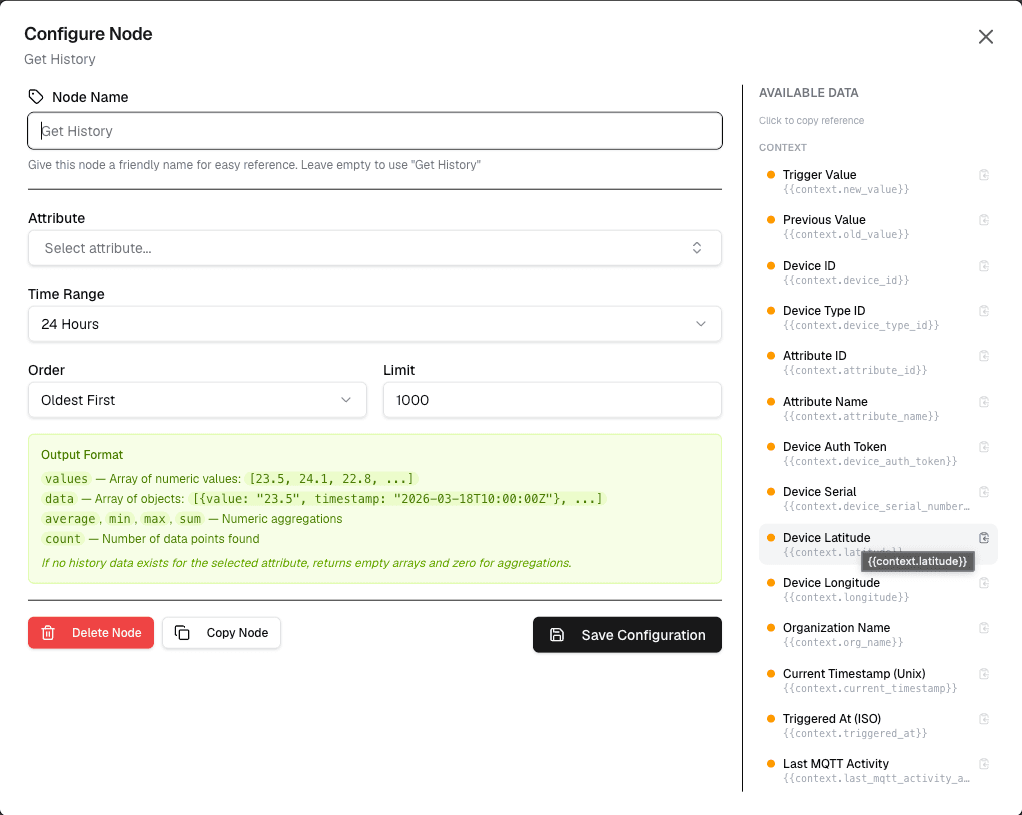Viewport: 1022px width, 815px height.
Task: Click into the Limit input field
Action: click(x=552, y=400)
